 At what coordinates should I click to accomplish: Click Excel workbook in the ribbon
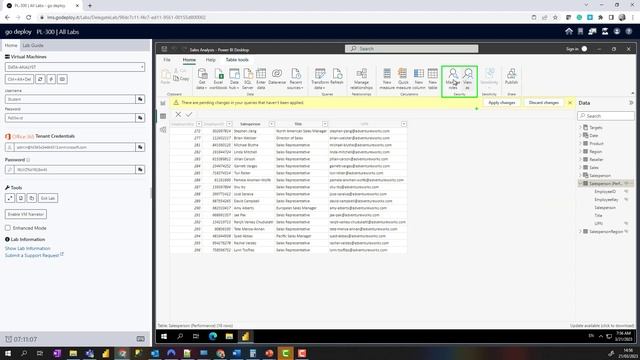pyautogui.click(x=218, y=78)
